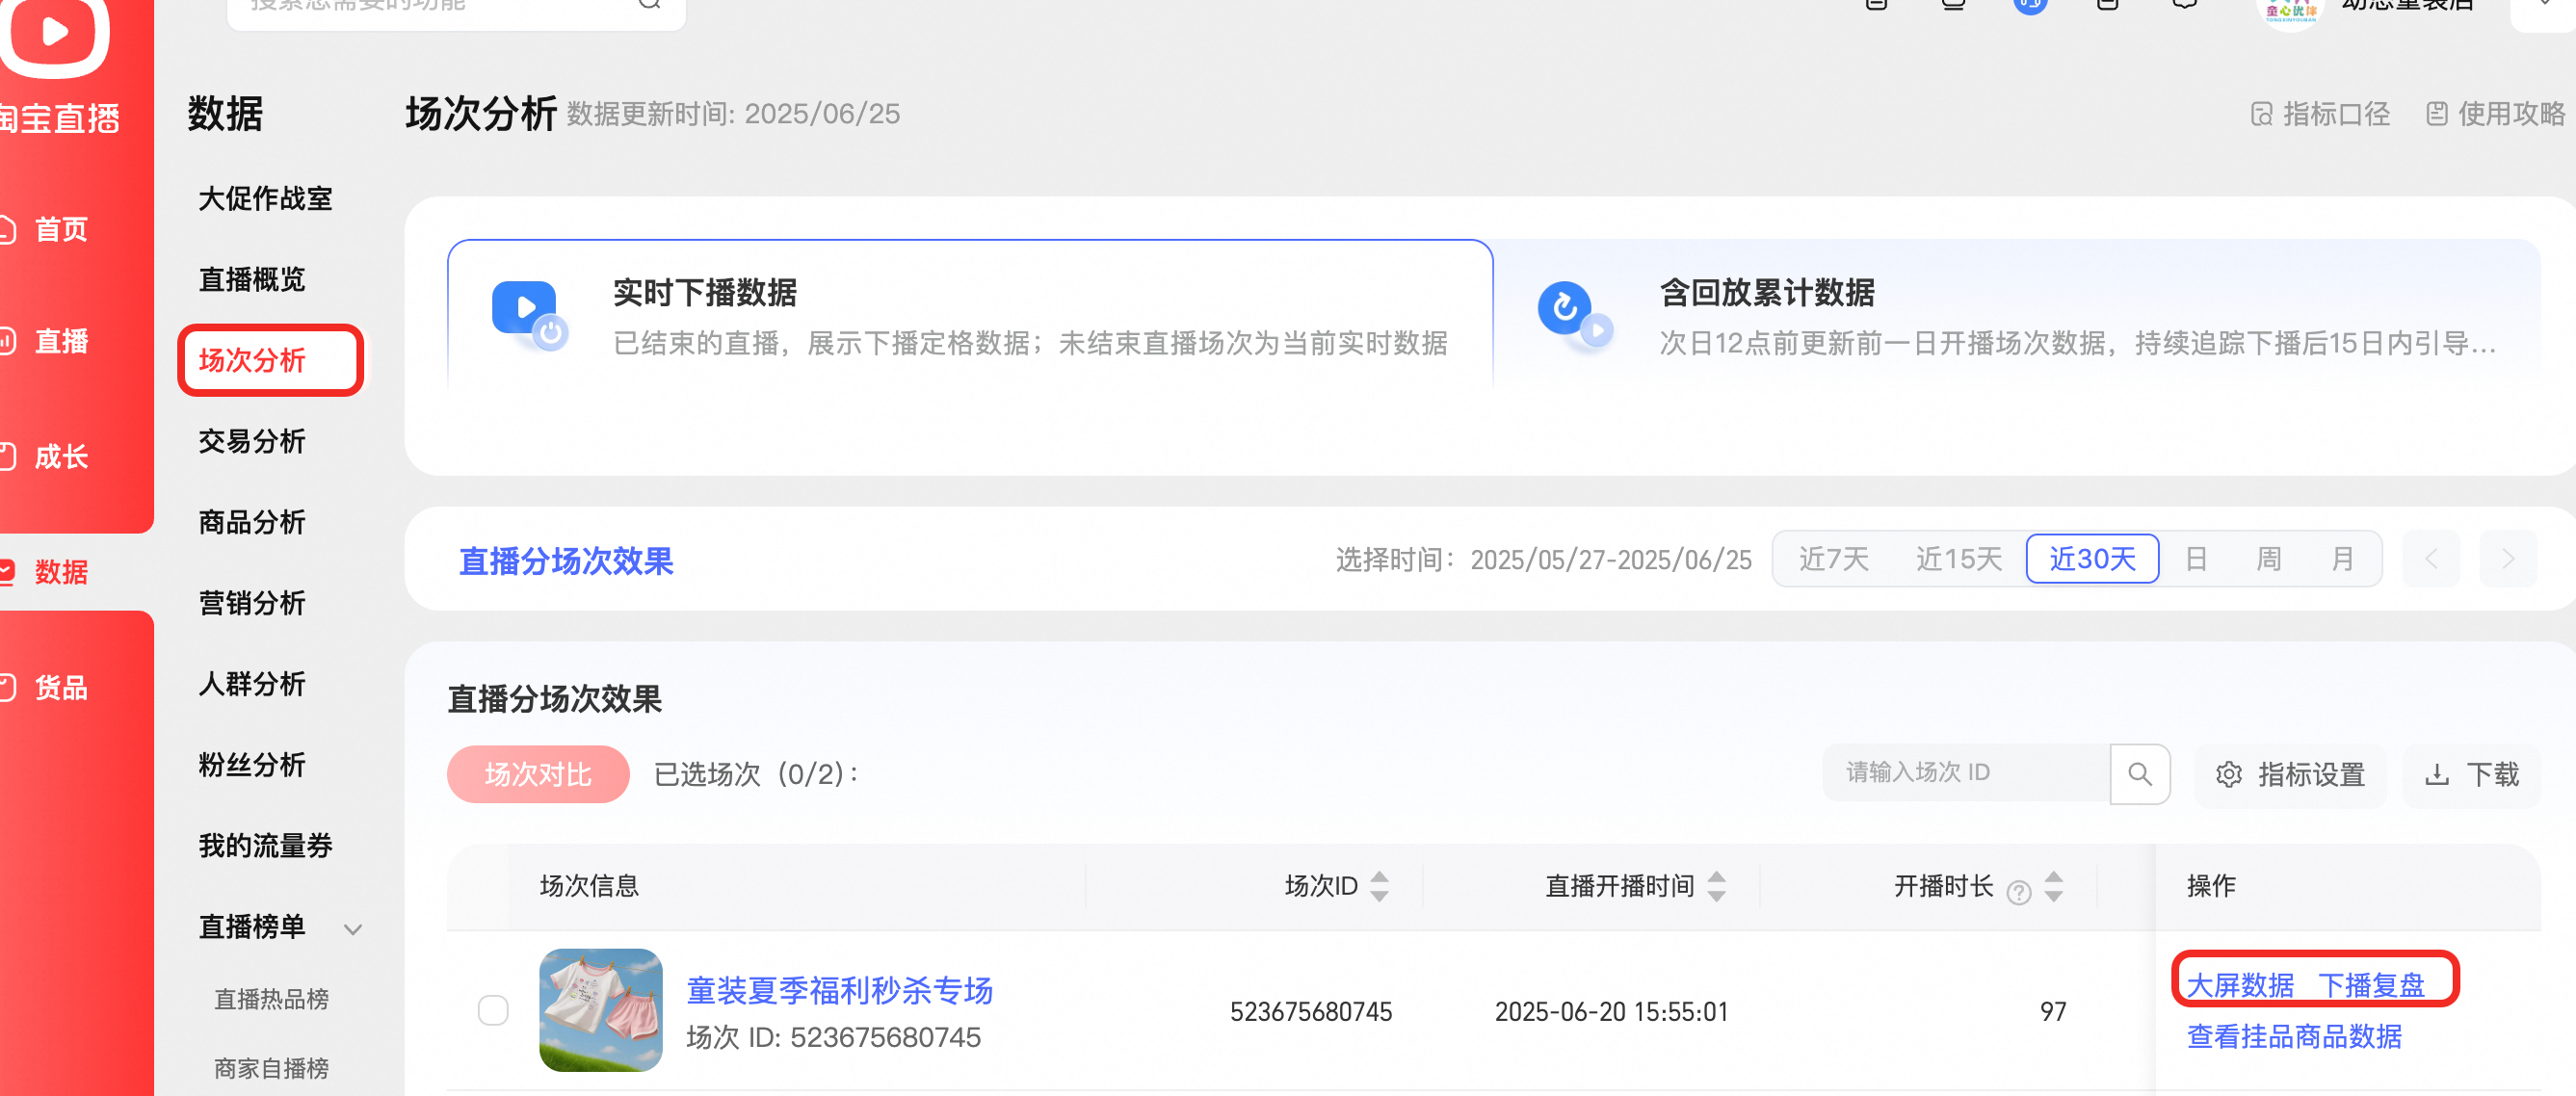Sort by 场次ID column
Viewport: 2576px width, 1096px height.
(1379, 886)
